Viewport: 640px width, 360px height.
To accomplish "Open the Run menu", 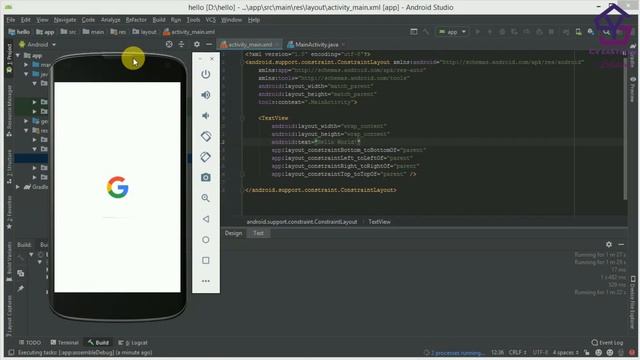I will click(176, 20).
